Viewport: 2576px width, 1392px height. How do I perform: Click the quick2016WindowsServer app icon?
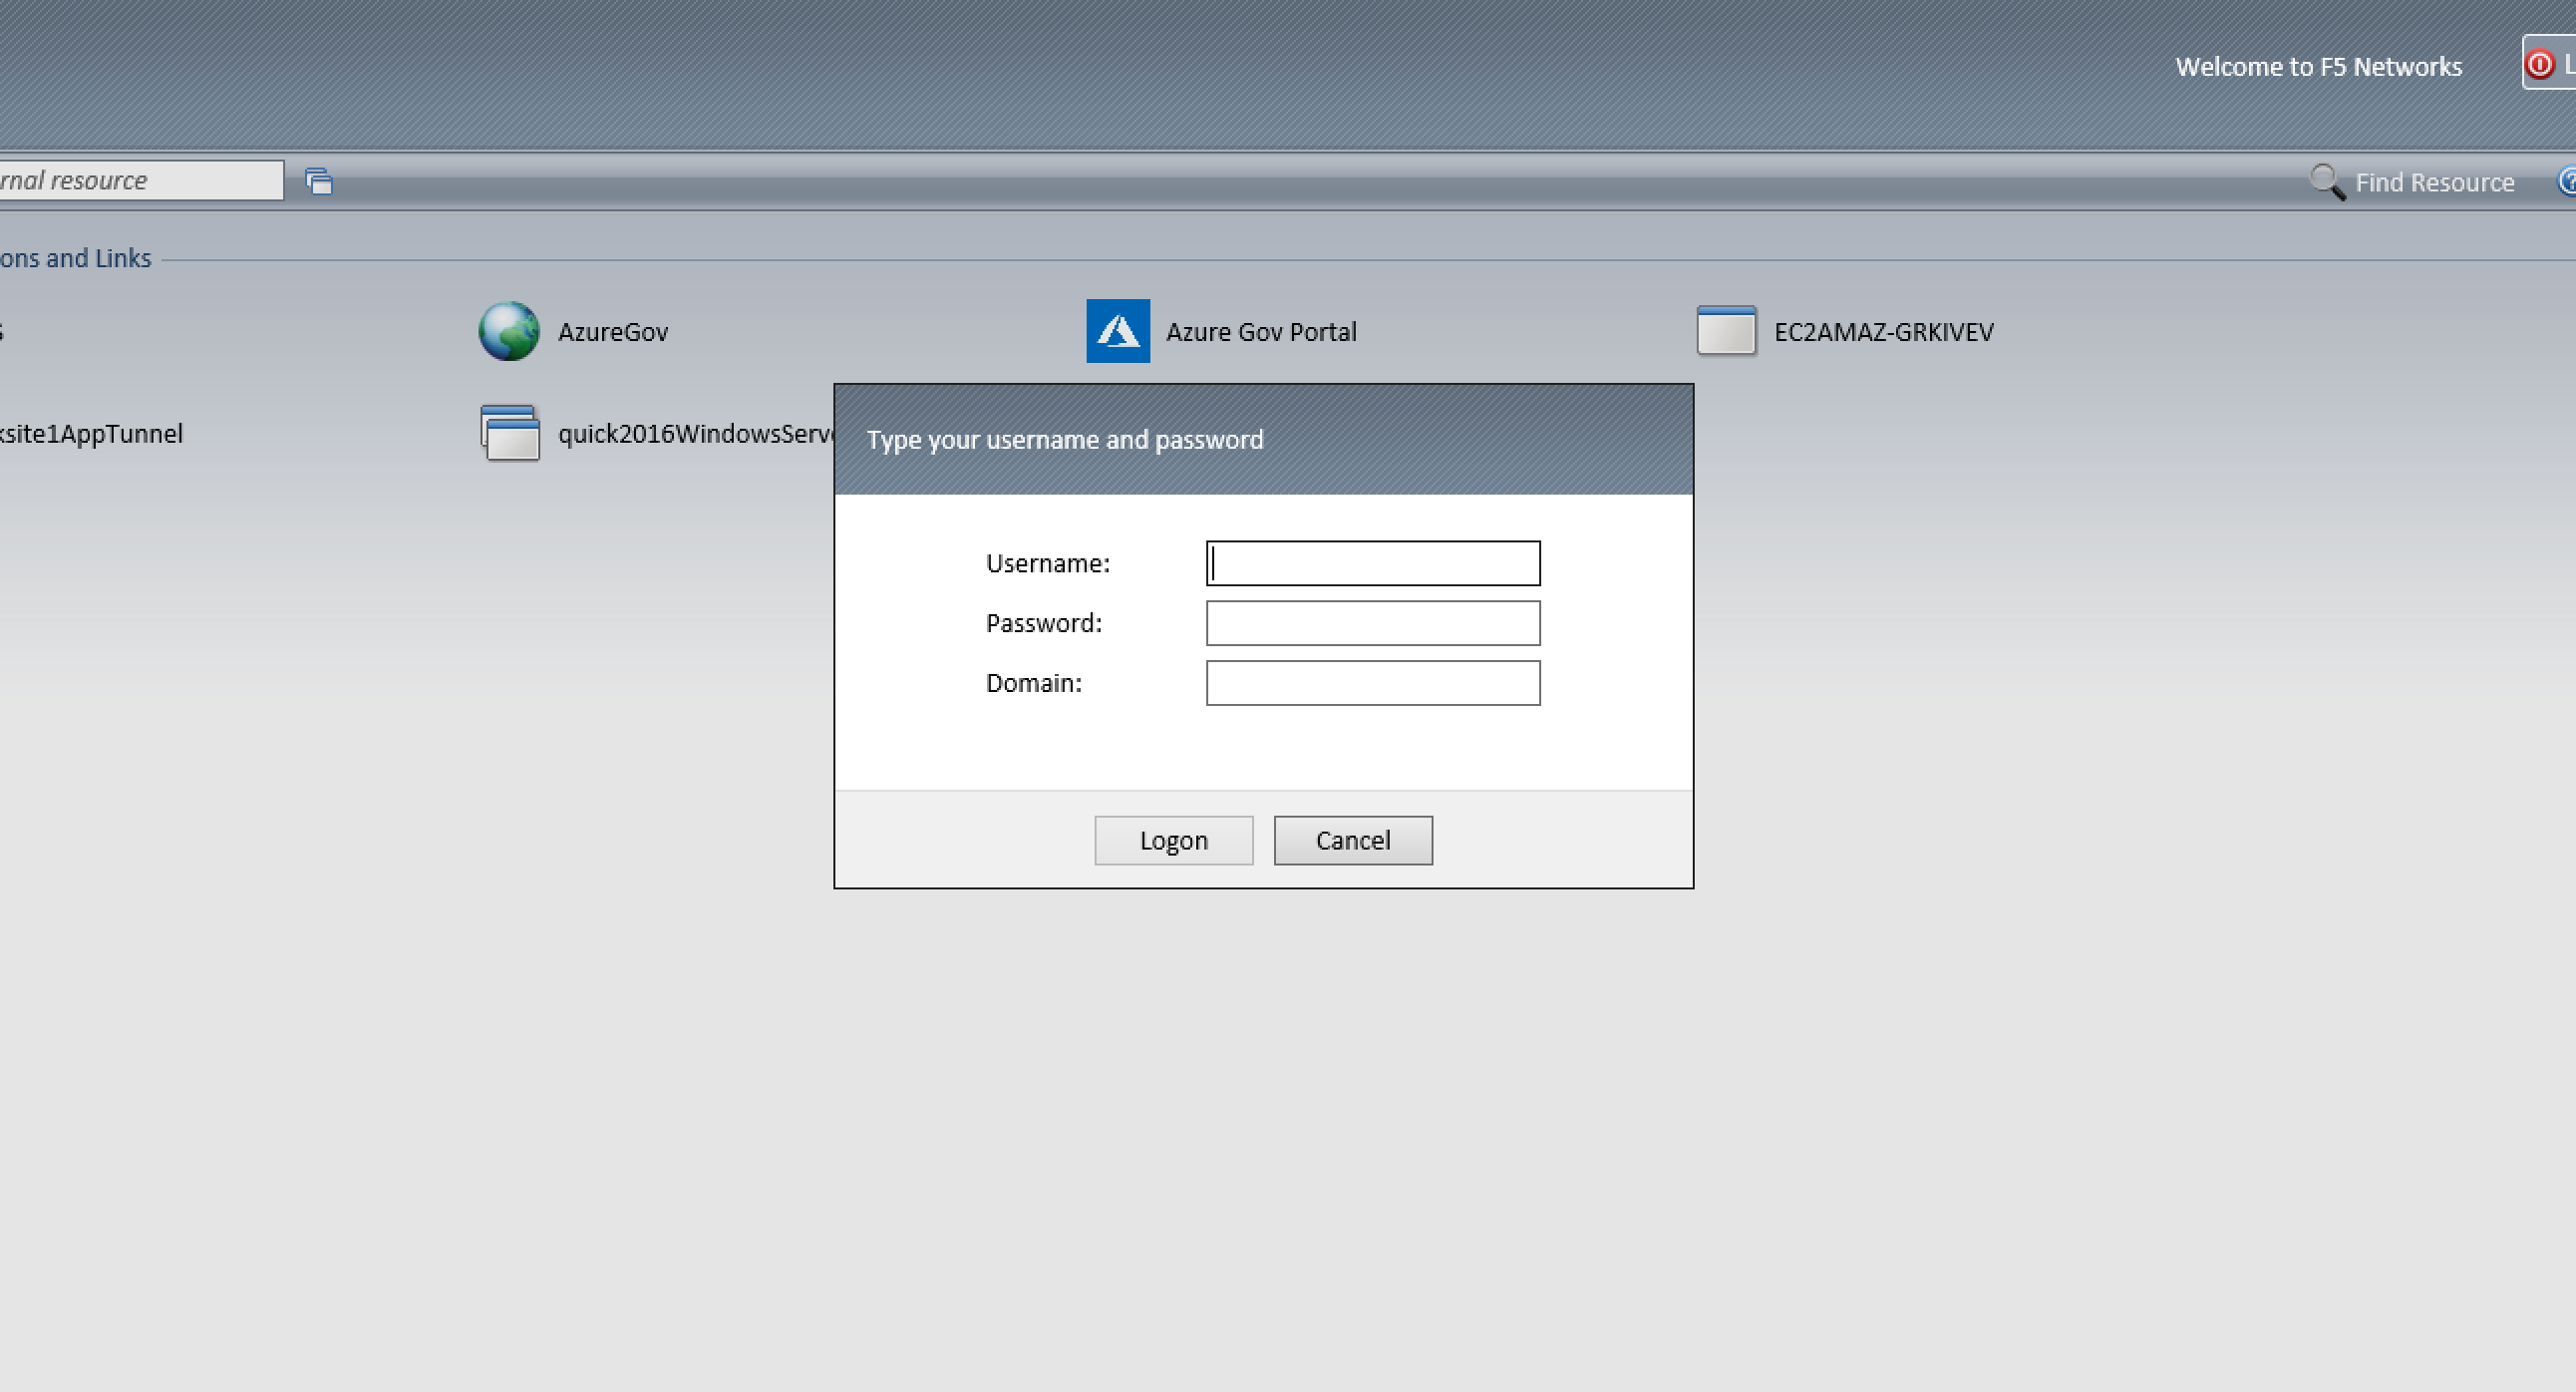[509, 433]
